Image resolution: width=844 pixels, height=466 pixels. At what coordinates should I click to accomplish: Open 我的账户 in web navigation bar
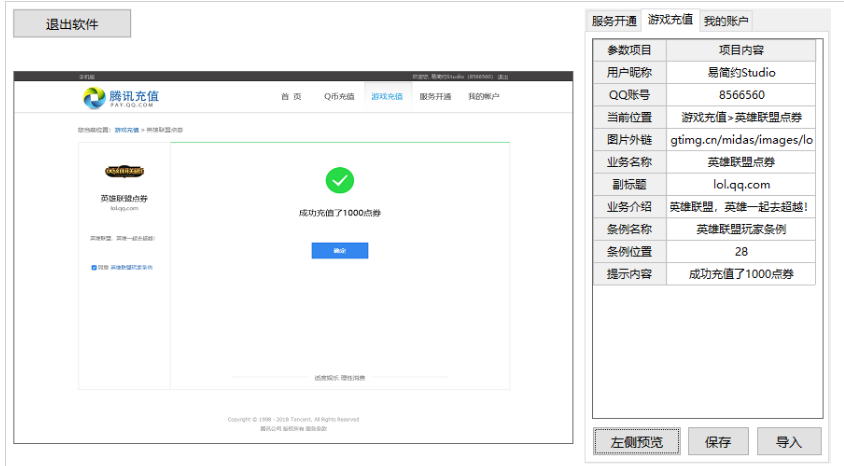pyautogui.click(x=483, y=96)
